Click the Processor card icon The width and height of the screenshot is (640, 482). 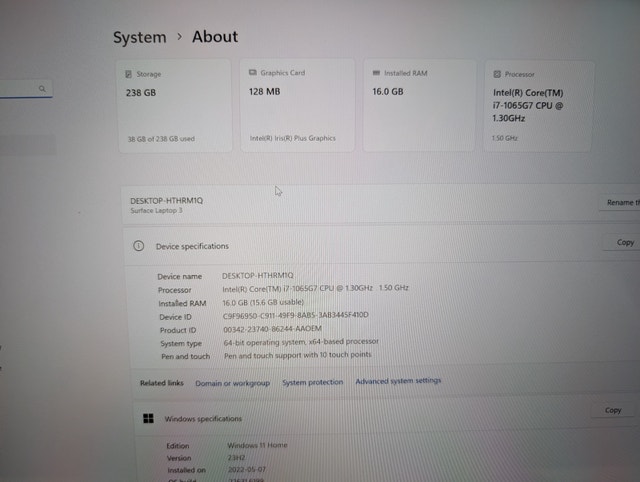[x=497, y=74]
